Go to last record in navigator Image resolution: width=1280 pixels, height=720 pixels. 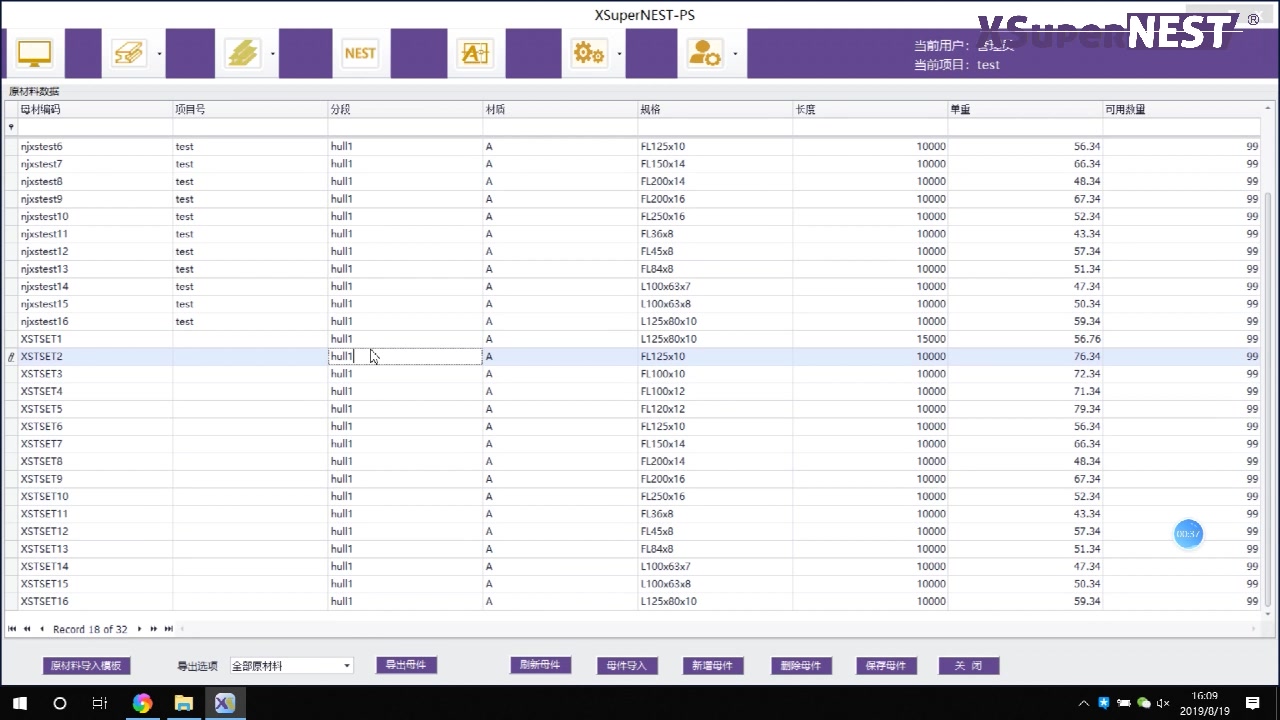pyautogui.click(x=169, y=629)
